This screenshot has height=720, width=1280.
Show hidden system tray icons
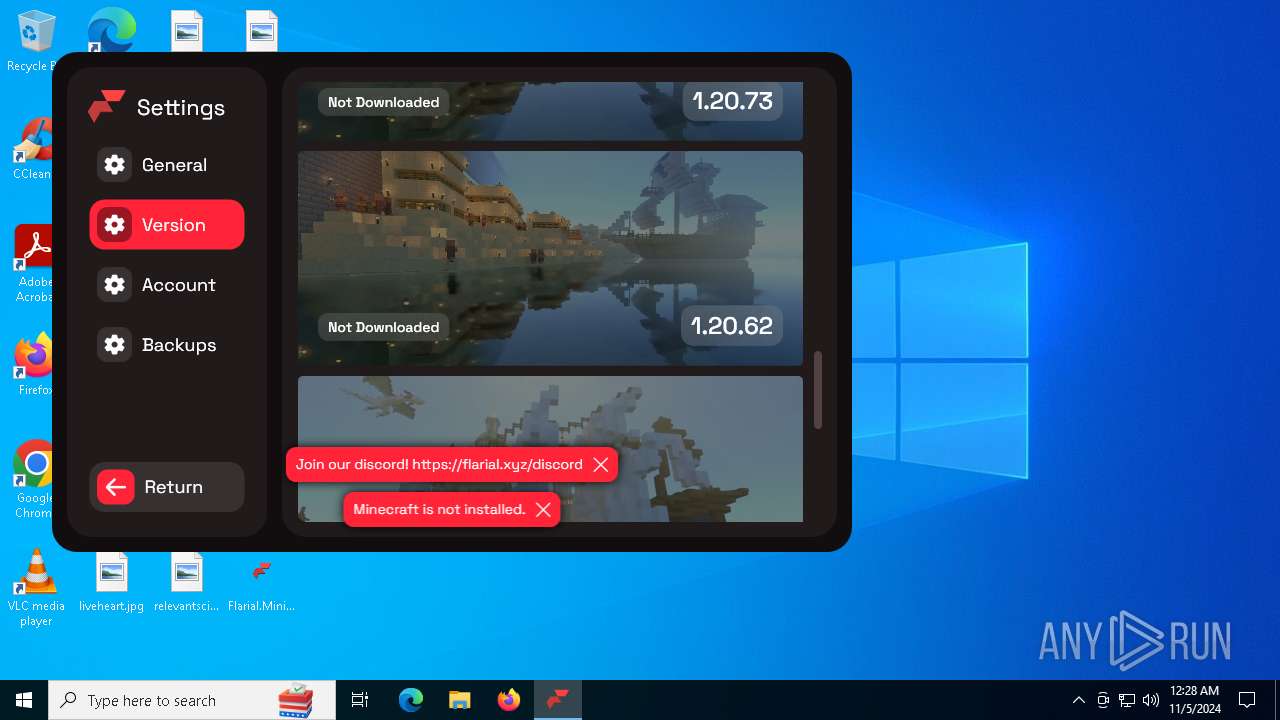[1078, 700]
